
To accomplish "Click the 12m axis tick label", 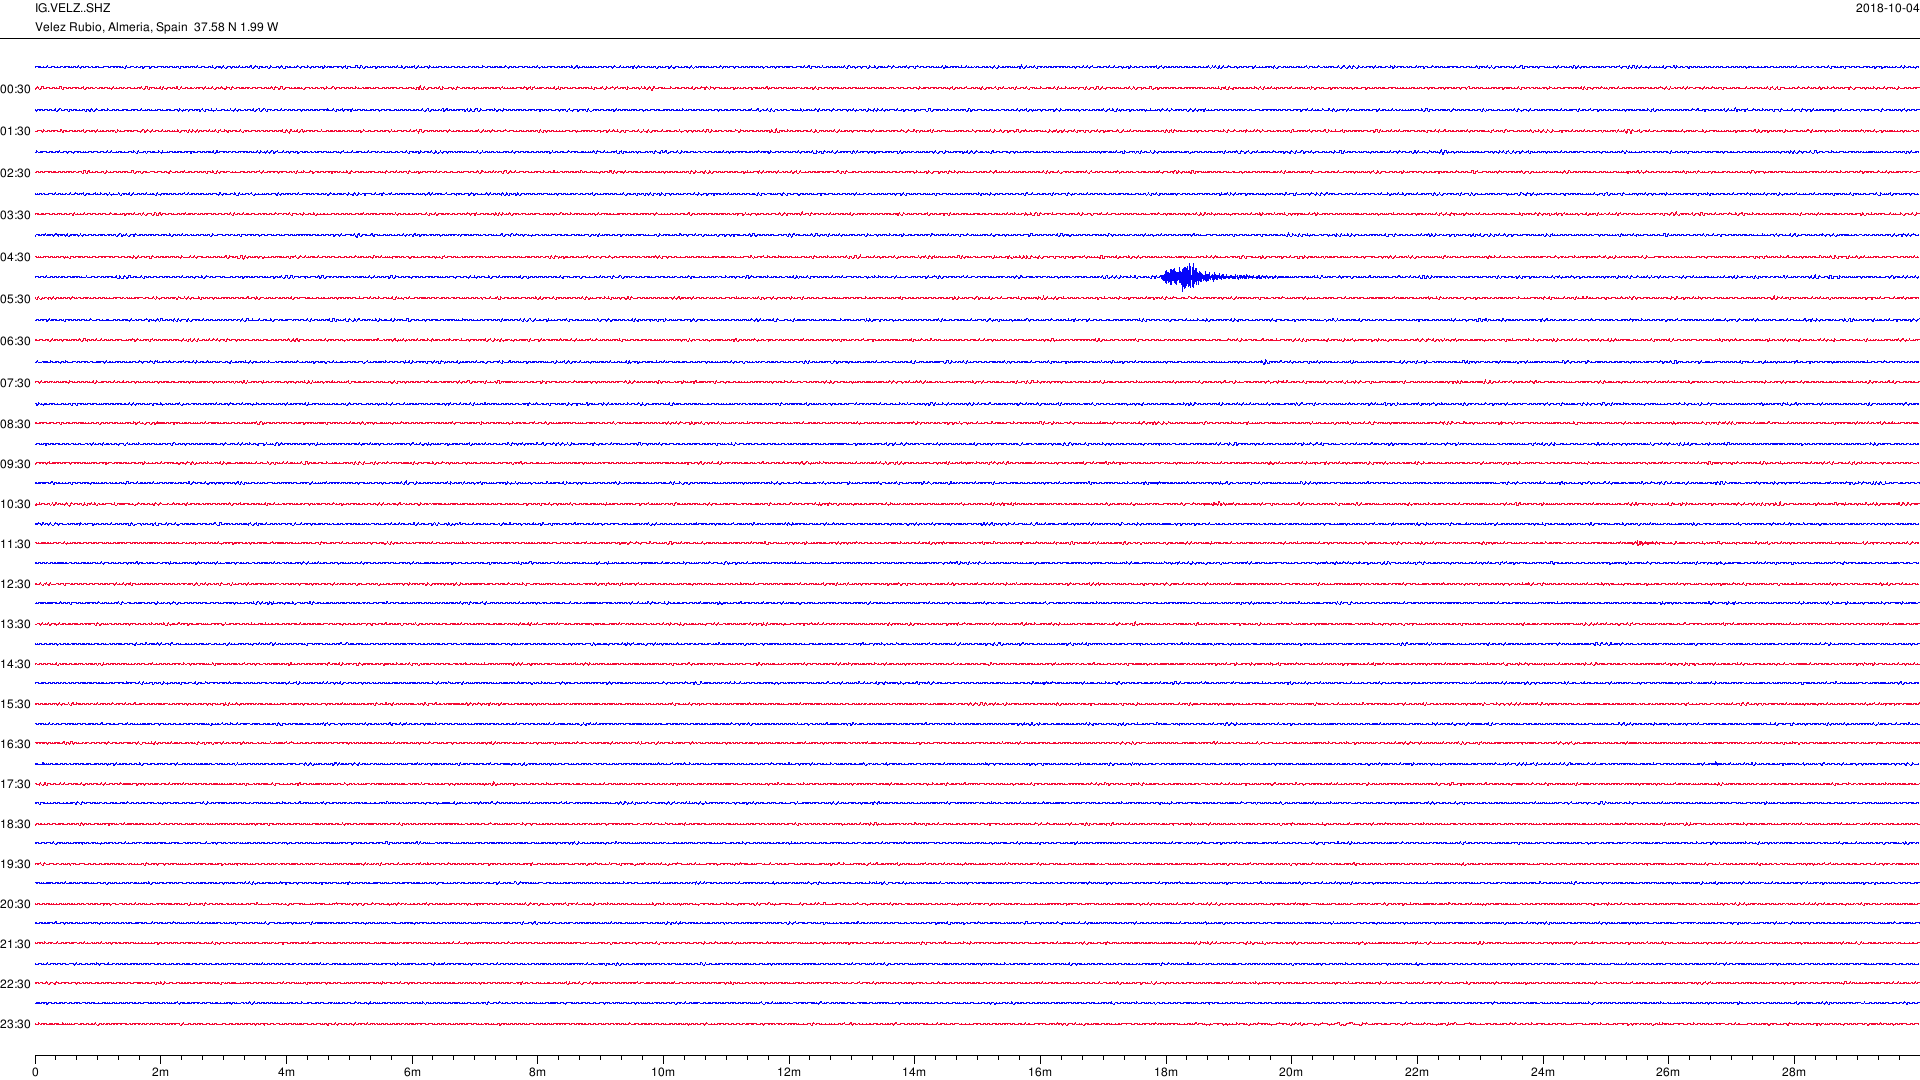I will pyautogui.click(x=789, y=1073).
